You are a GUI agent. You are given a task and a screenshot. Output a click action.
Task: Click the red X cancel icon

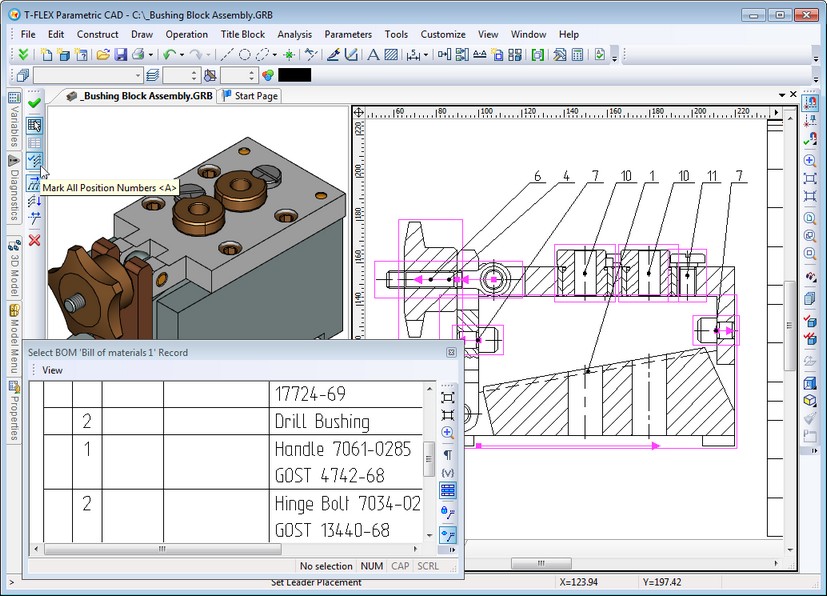click(x=35, y=240)
